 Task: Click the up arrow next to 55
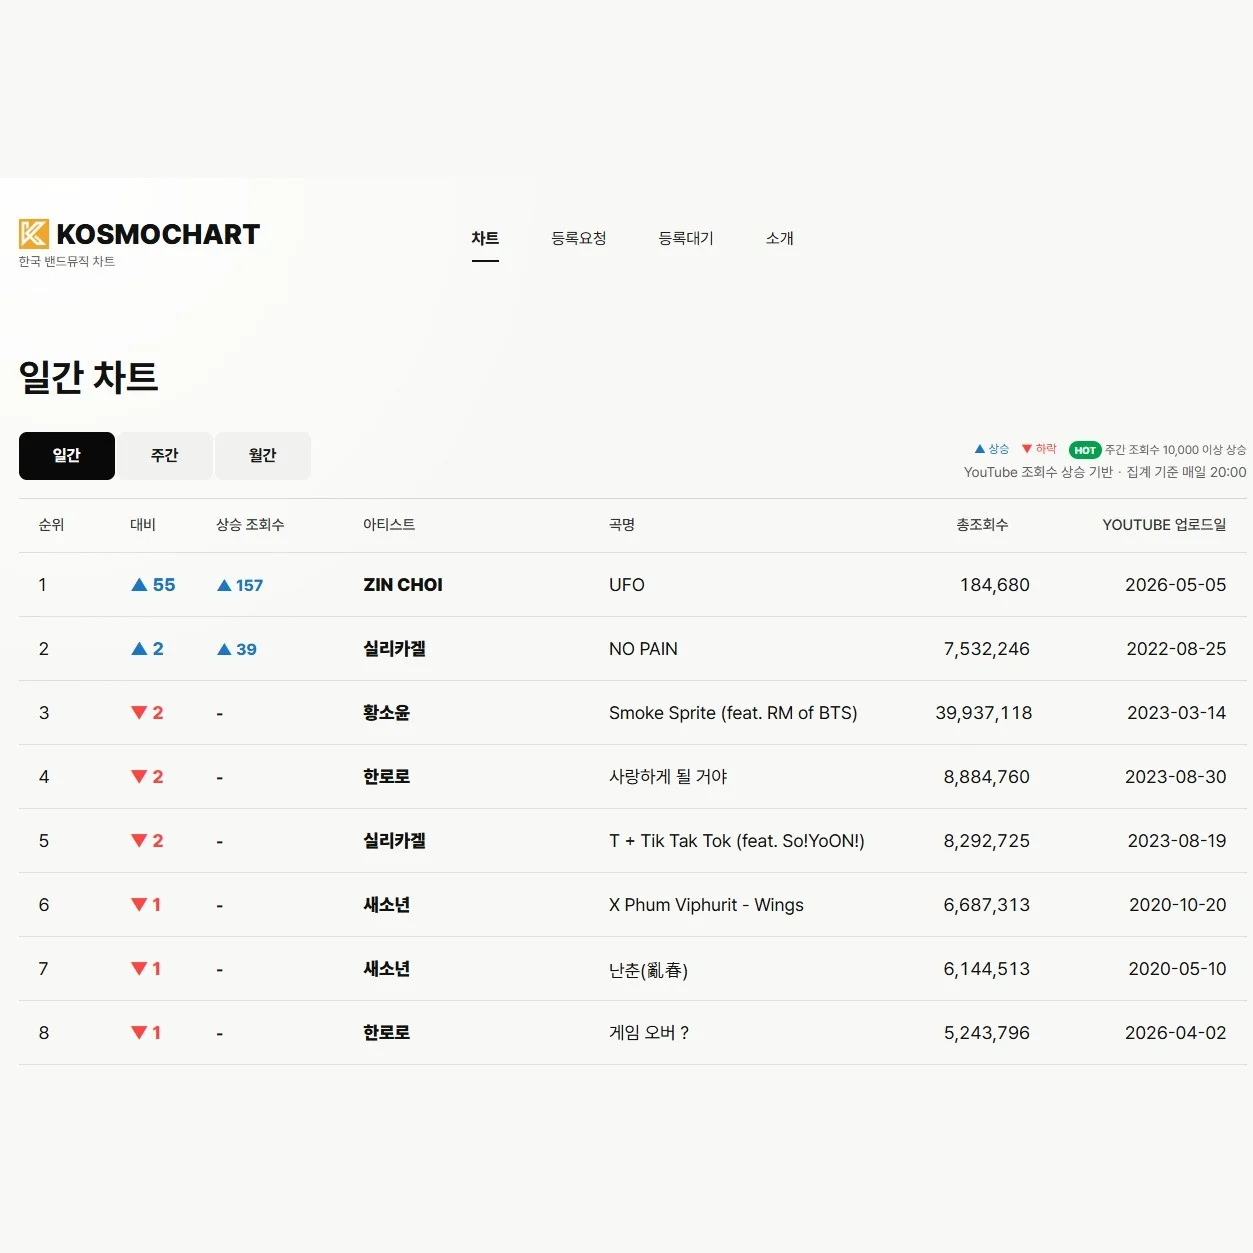click(x=139, y=585)
